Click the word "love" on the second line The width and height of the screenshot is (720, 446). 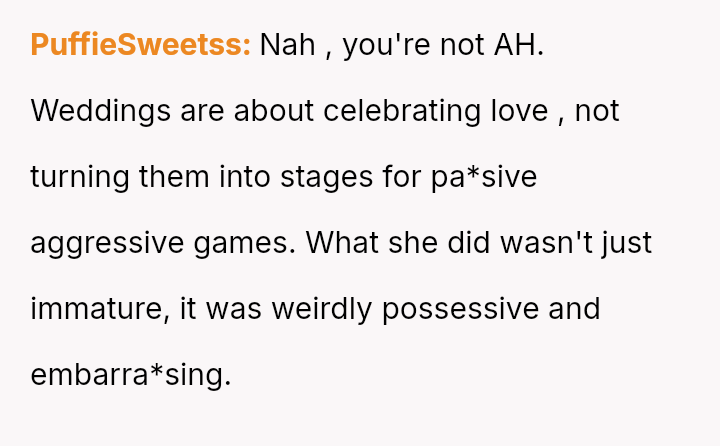click(520, 111)
